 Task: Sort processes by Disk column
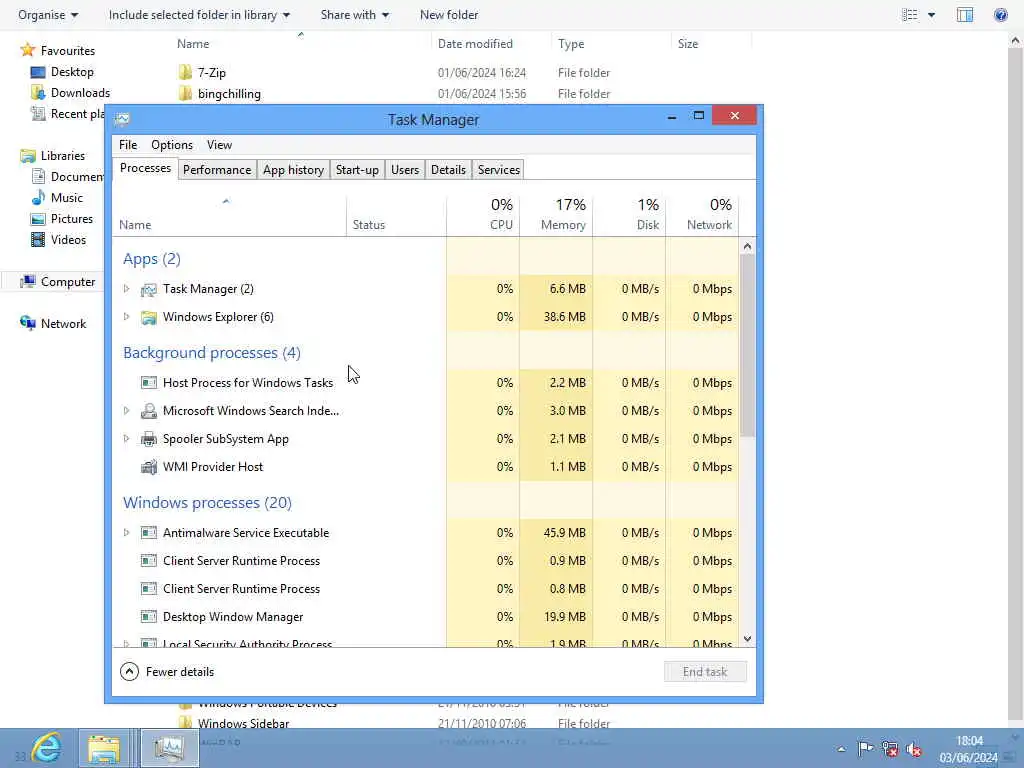click(x=630, y=215)
